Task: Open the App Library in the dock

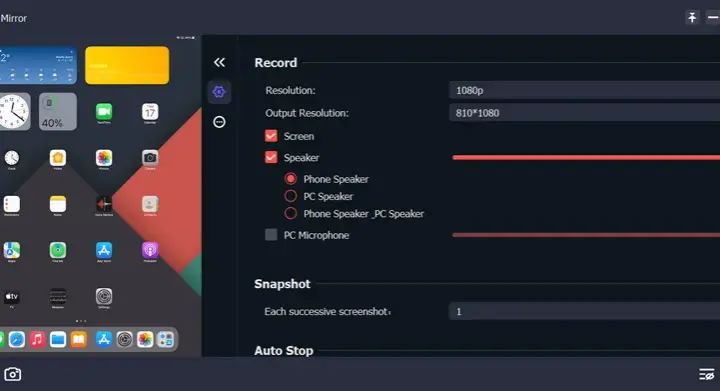Action: pyautogui.click(x=165, y=340)
